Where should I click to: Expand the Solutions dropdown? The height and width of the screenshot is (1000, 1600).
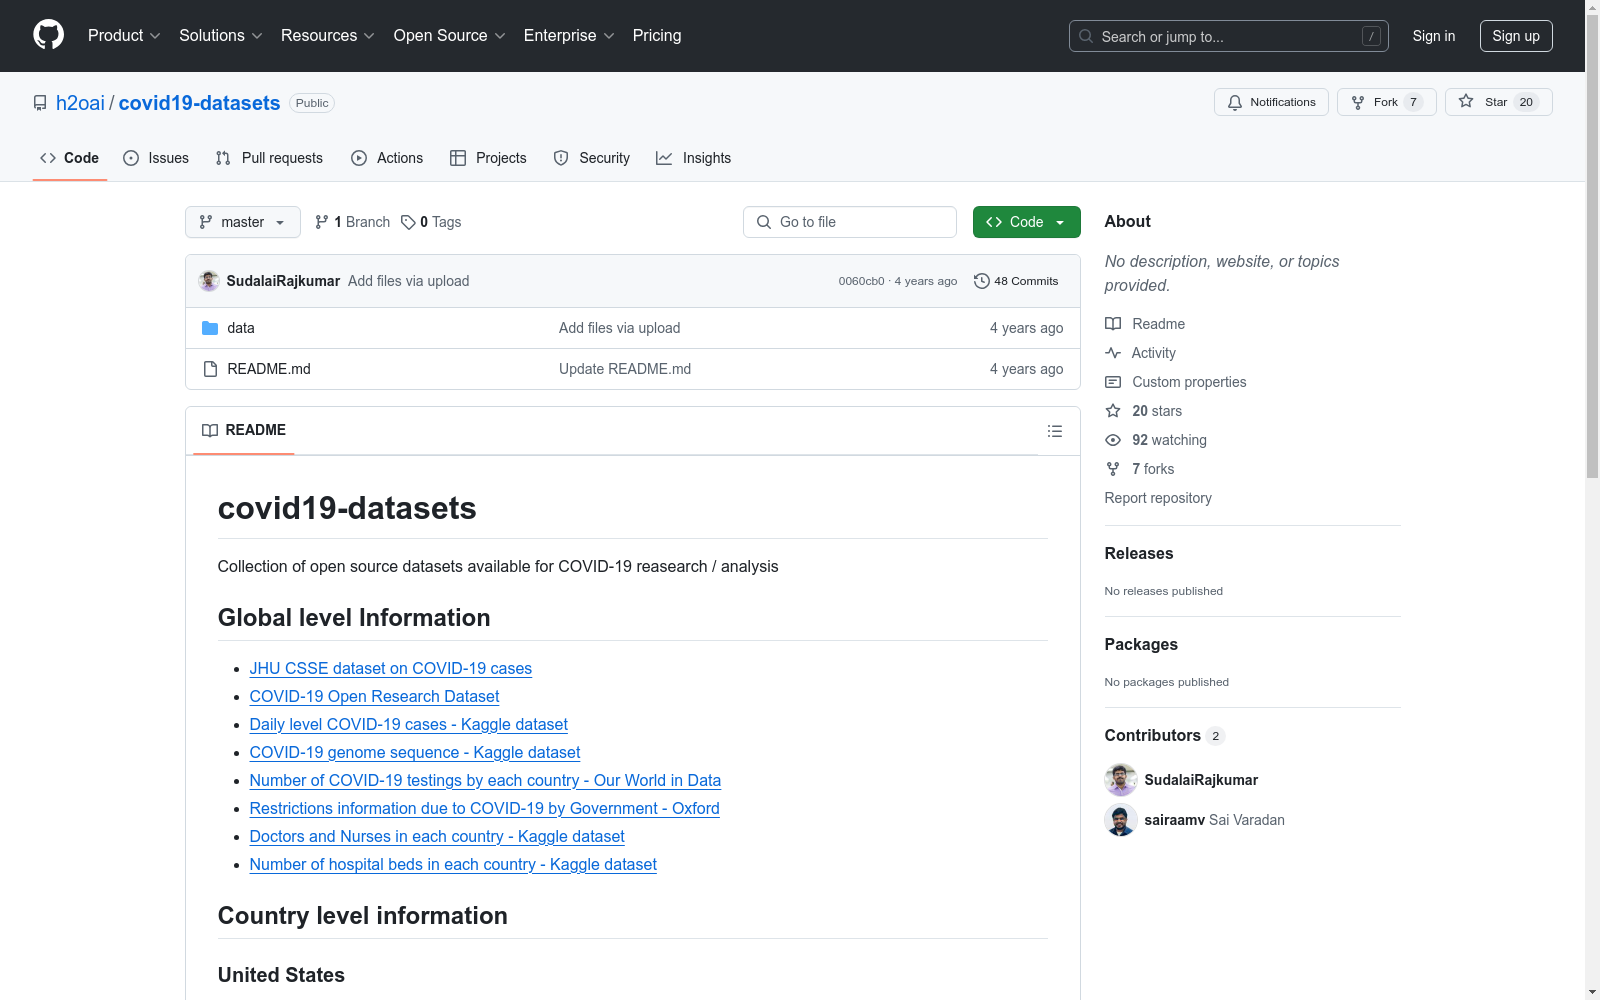click(221, 35)
